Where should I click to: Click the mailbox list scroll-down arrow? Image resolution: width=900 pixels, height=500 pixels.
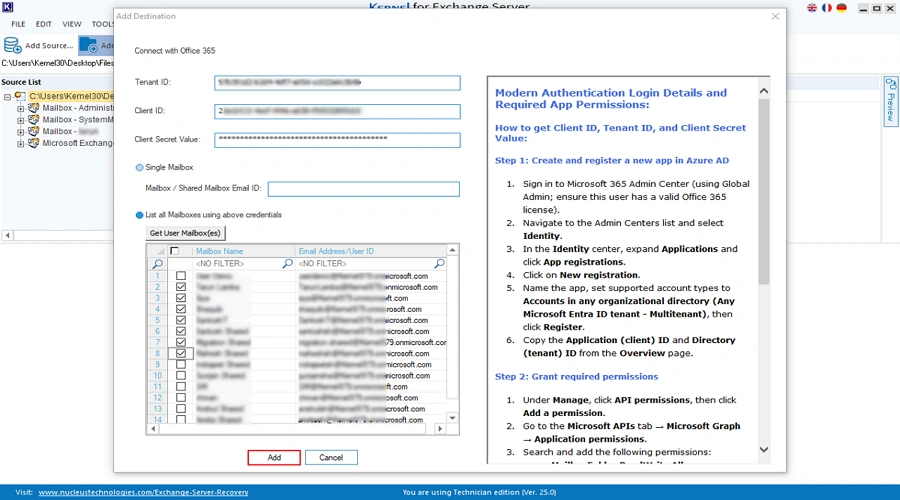452,418
